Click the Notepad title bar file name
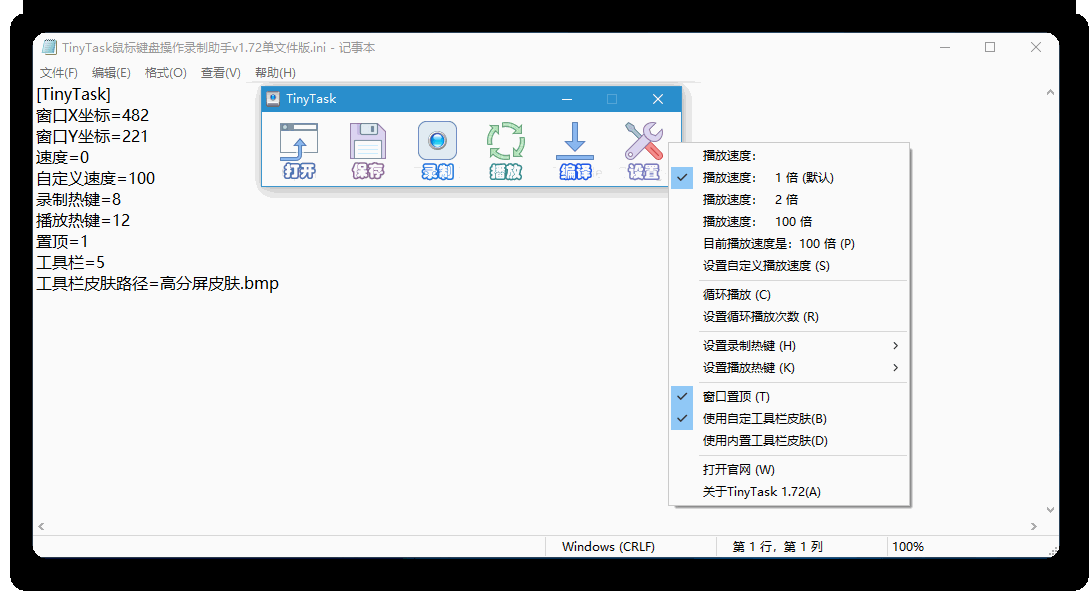This screenshot has height=591, width=1092. [219, 47]
